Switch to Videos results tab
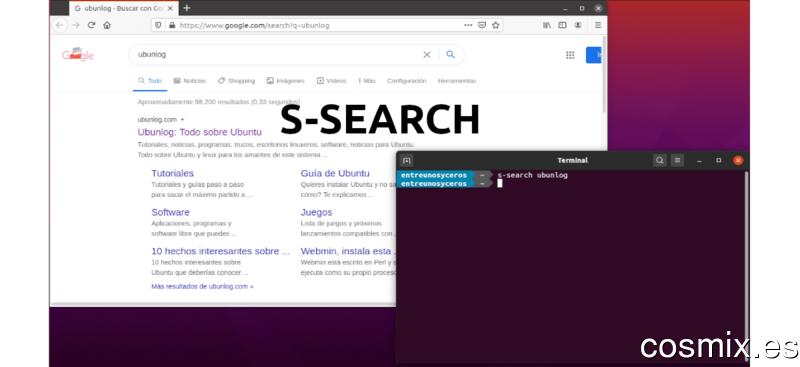Image resolution: width=800 pixels, height=367 pixels. [331, 81]
